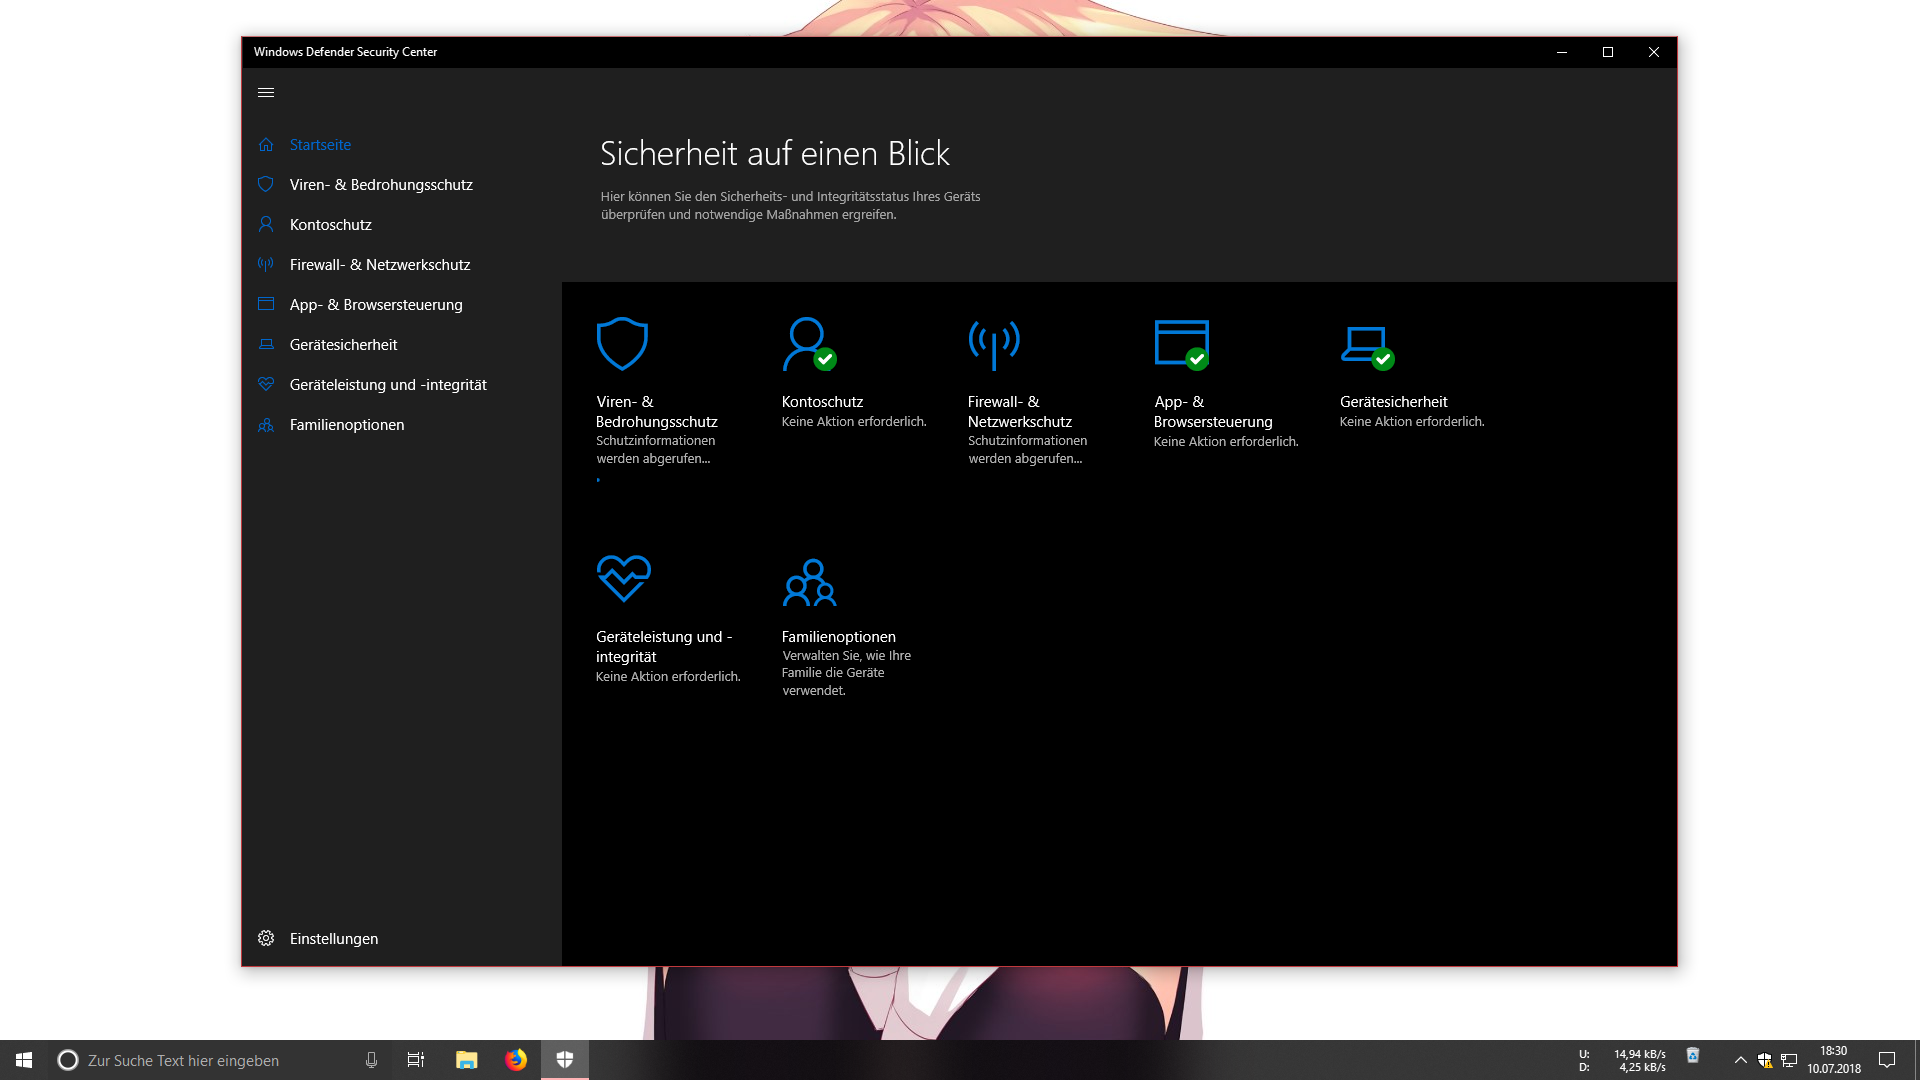Open Firewall- & Netzwerkschutz from the sidebar
This screenshot has height=1080, width=1920.
(380, 264)
